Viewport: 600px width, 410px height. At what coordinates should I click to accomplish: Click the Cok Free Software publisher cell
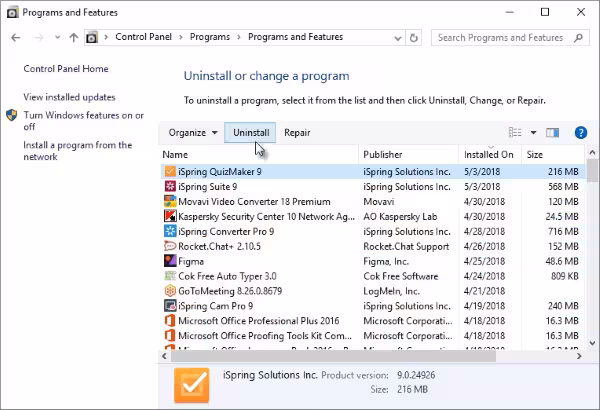click(x=401, y=276)
